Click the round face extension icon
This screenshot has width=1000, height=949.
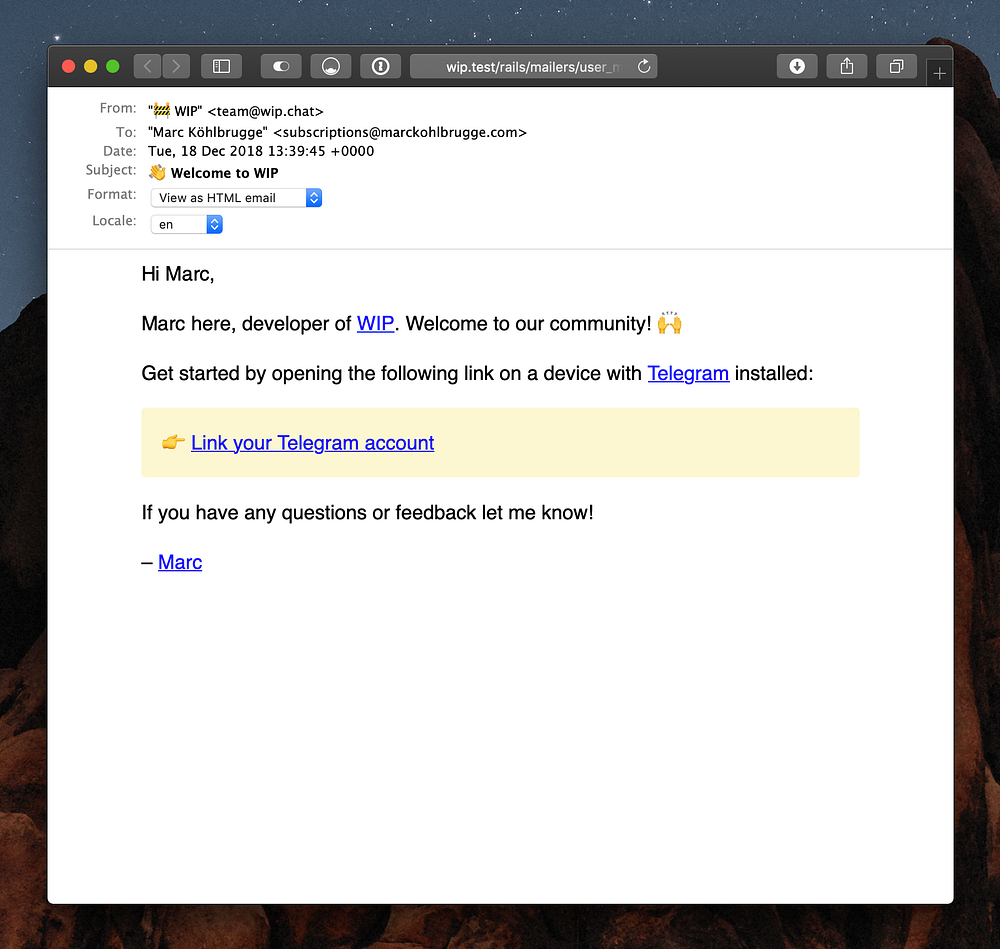(331, 66)
